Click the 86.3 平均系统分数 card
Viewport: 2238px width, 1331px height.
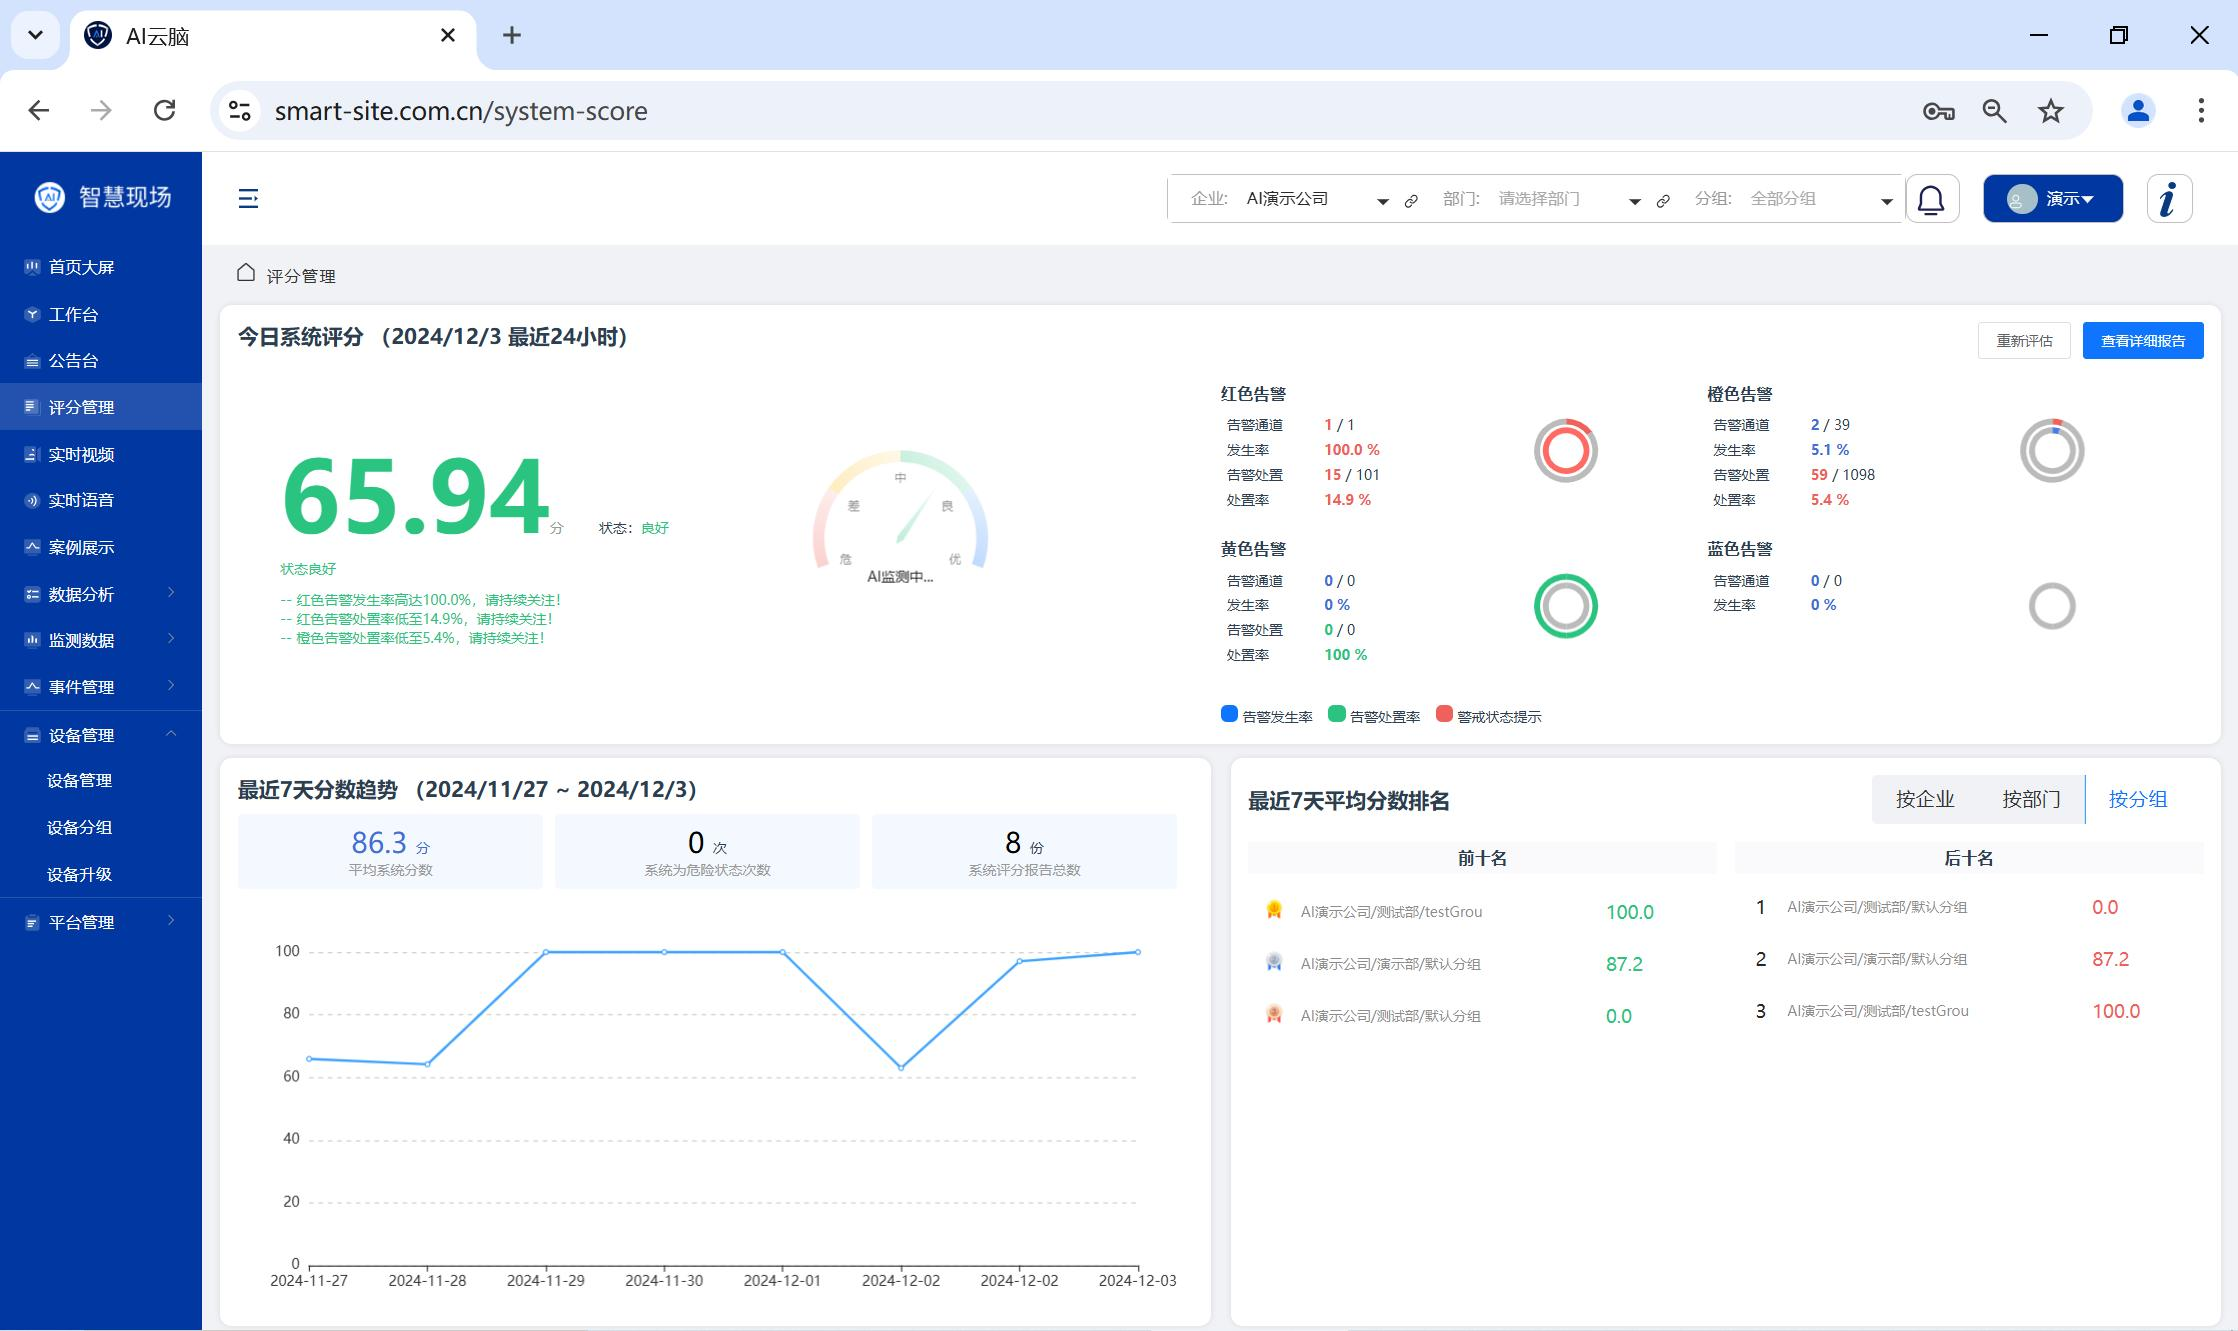(390, 851)
